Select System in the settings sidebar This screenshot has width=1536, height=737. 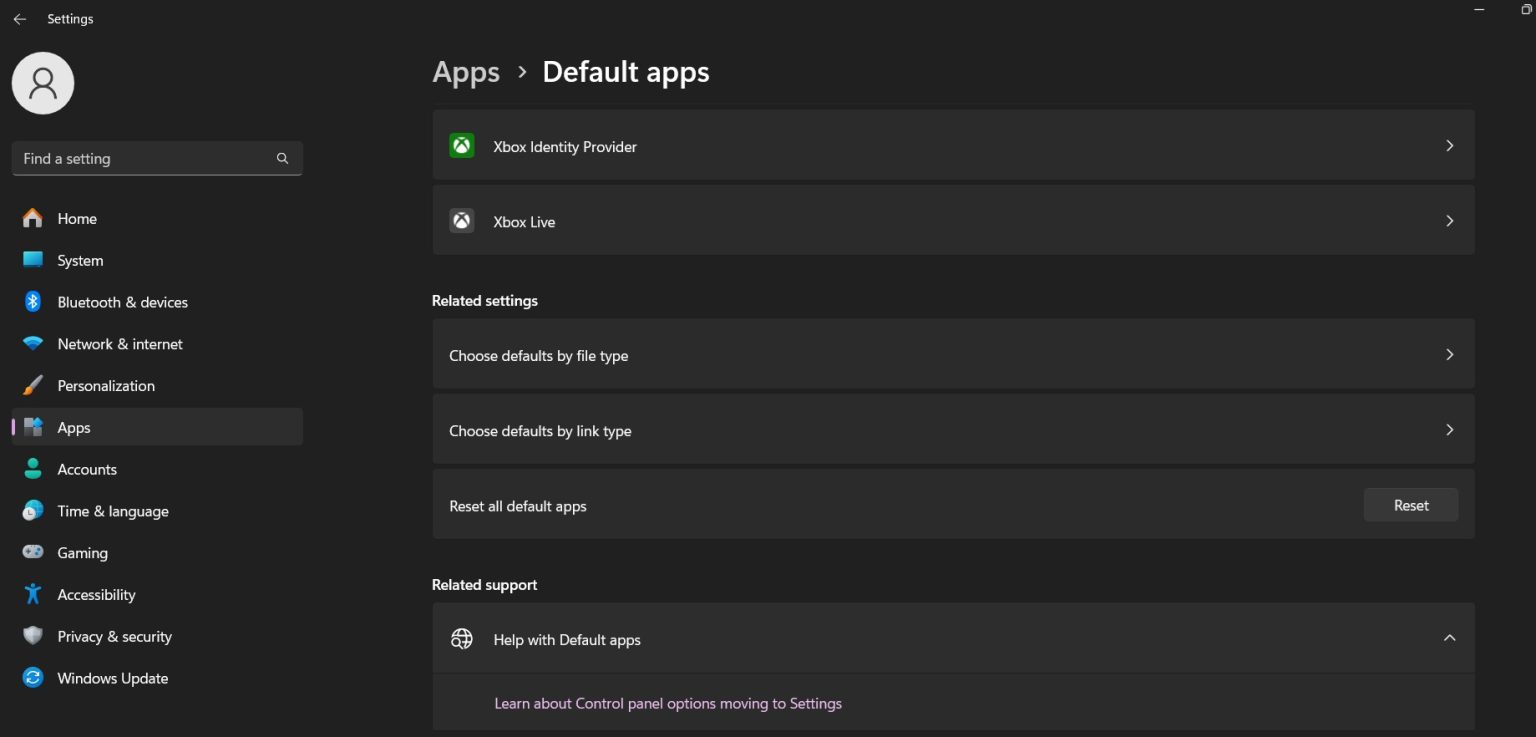coord(80,260)
